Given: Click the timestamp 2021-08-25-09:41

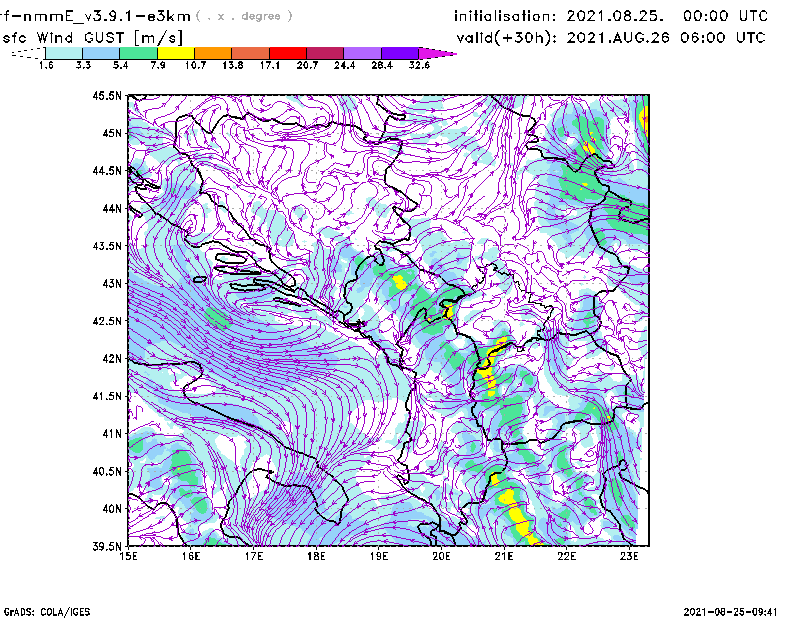Looking at the screenshot, I should [x=730, y=612].
